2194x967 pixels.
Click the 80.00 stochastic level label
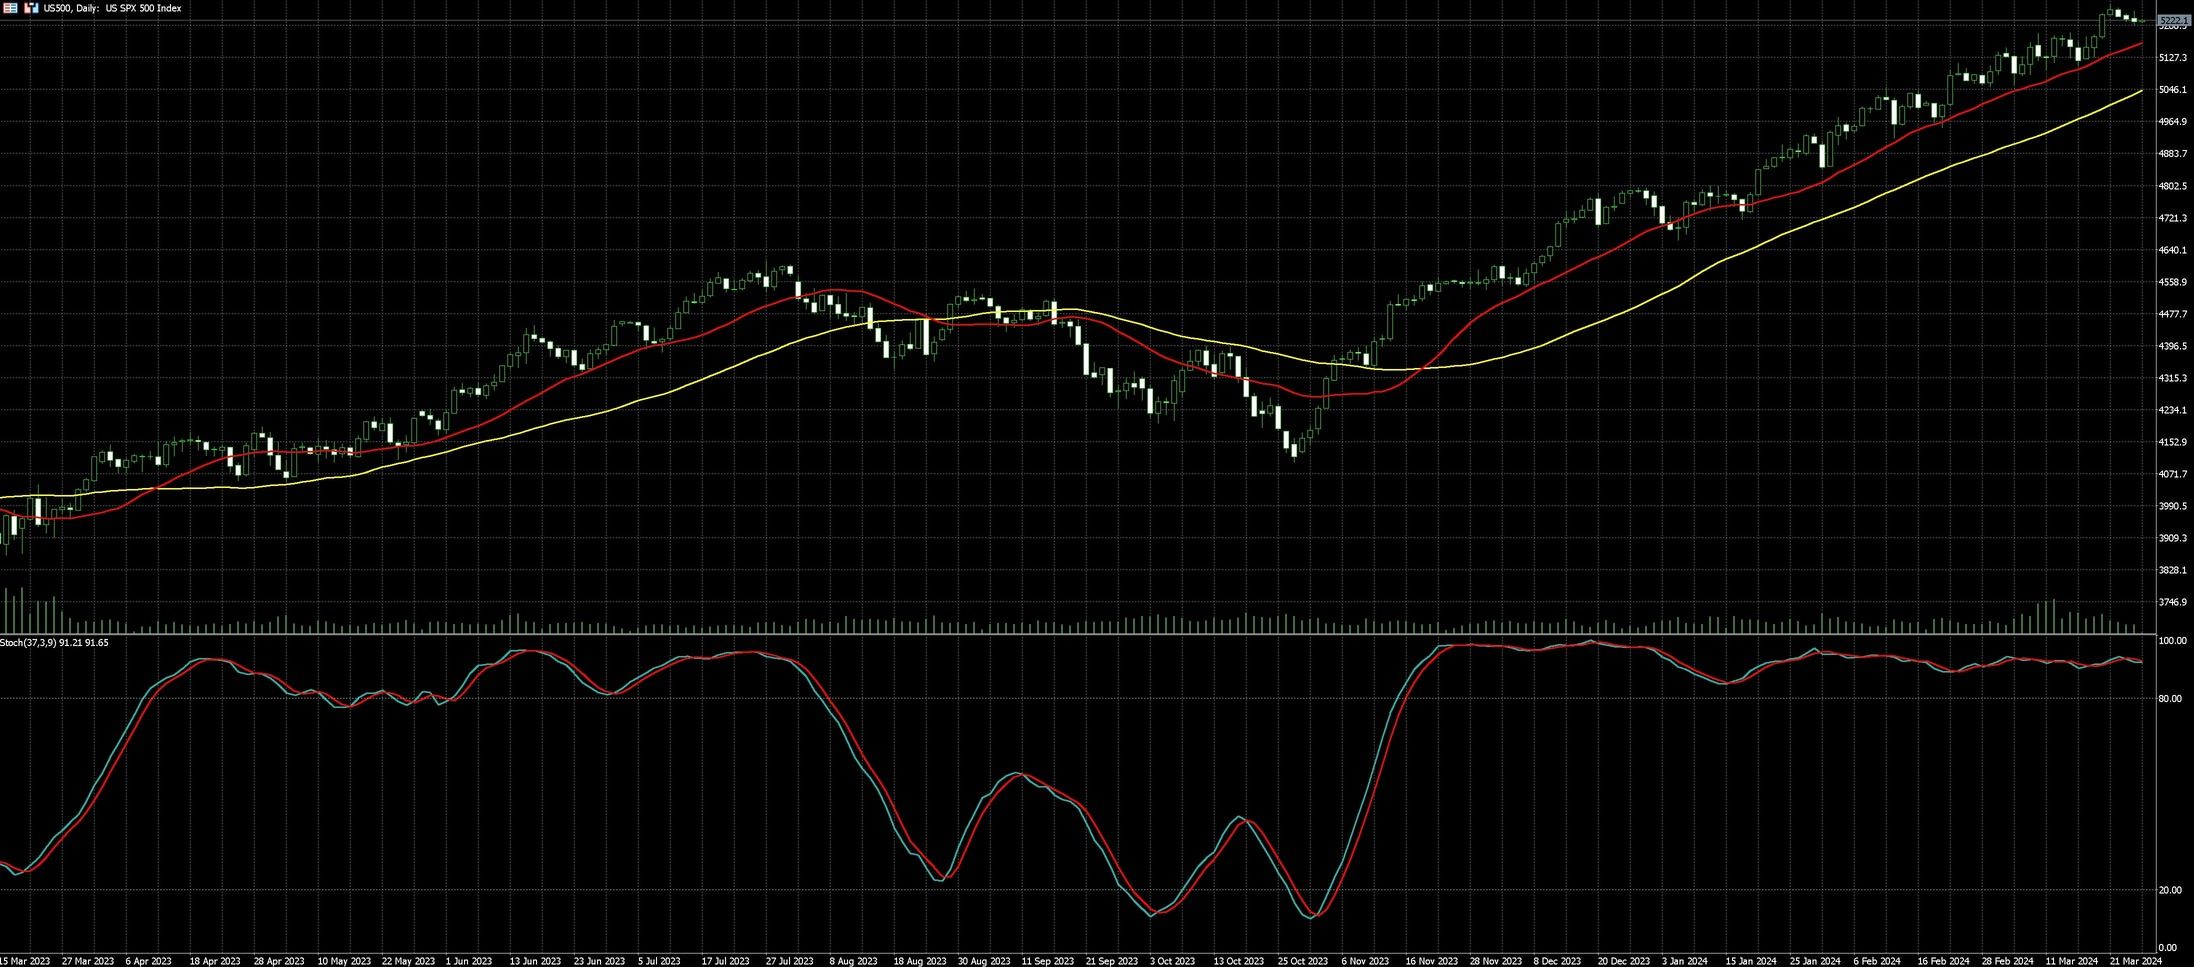coord(2170,699)
